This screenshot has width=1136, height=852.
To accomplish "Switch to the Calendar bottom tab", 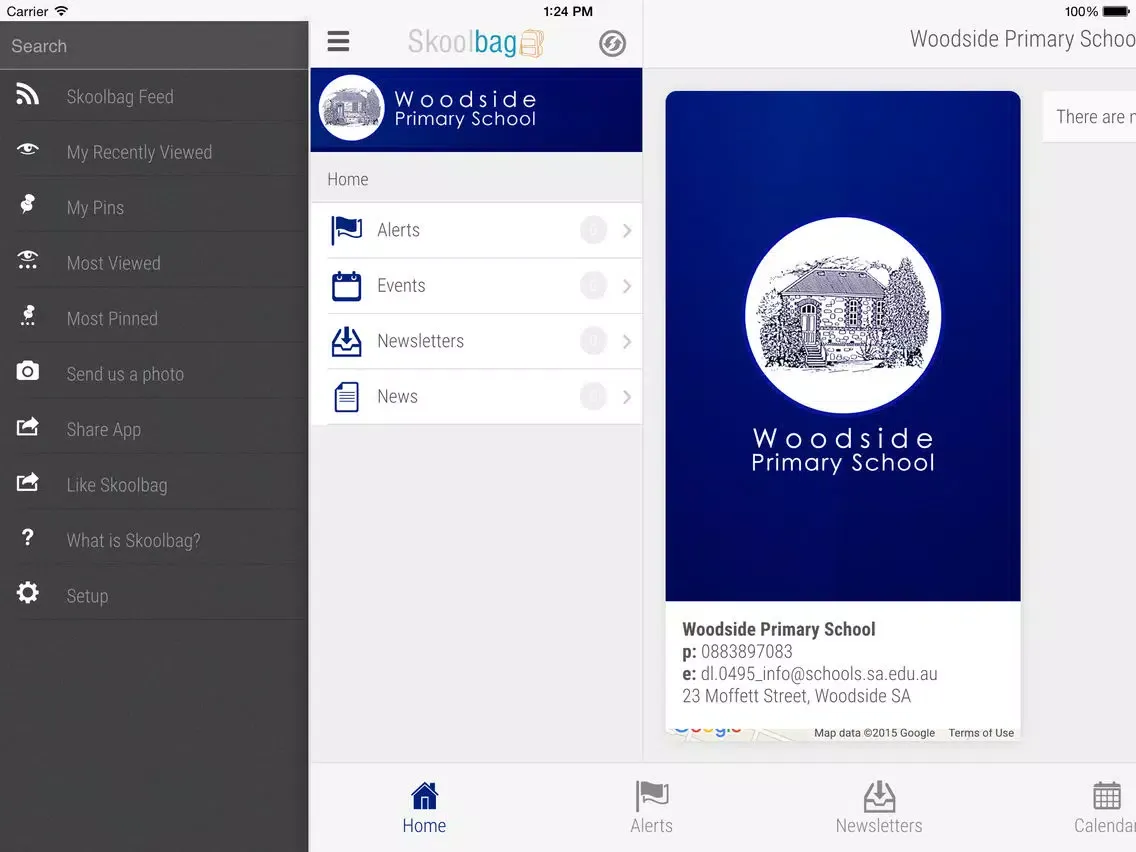I will tap(1105, 808).
